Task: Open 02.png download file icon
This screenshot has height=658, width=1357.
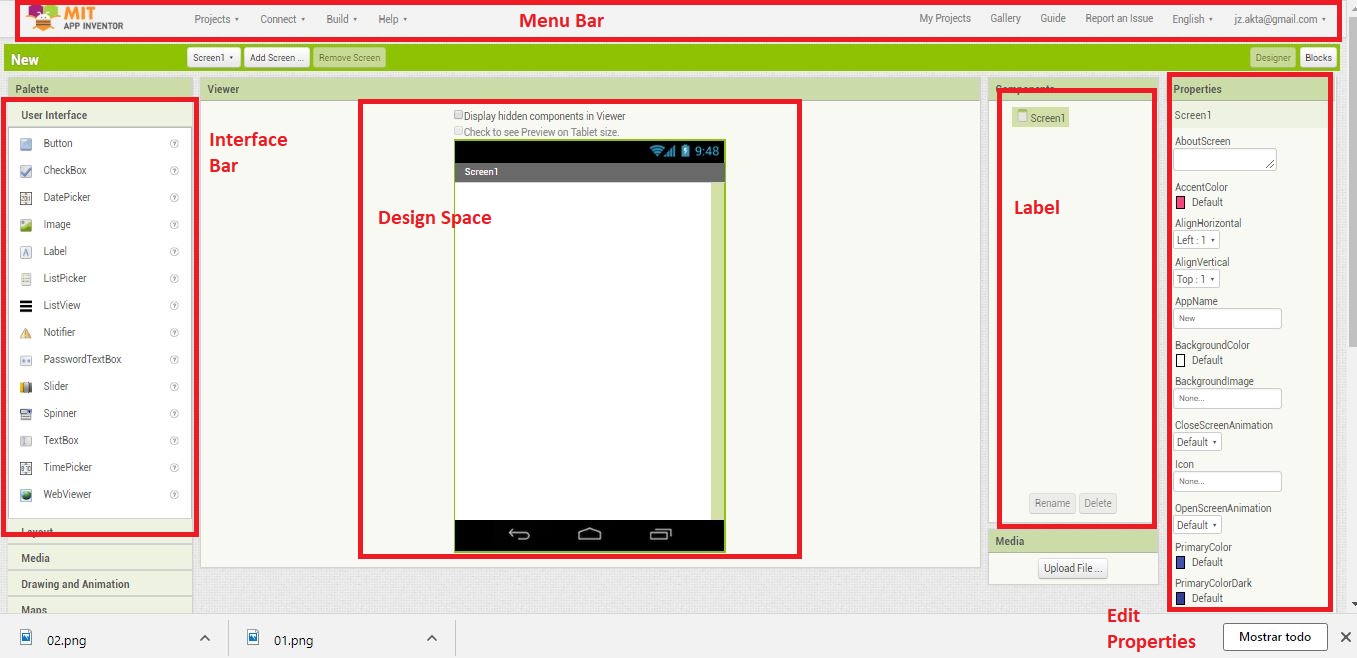Action: [x=27, y=637]
